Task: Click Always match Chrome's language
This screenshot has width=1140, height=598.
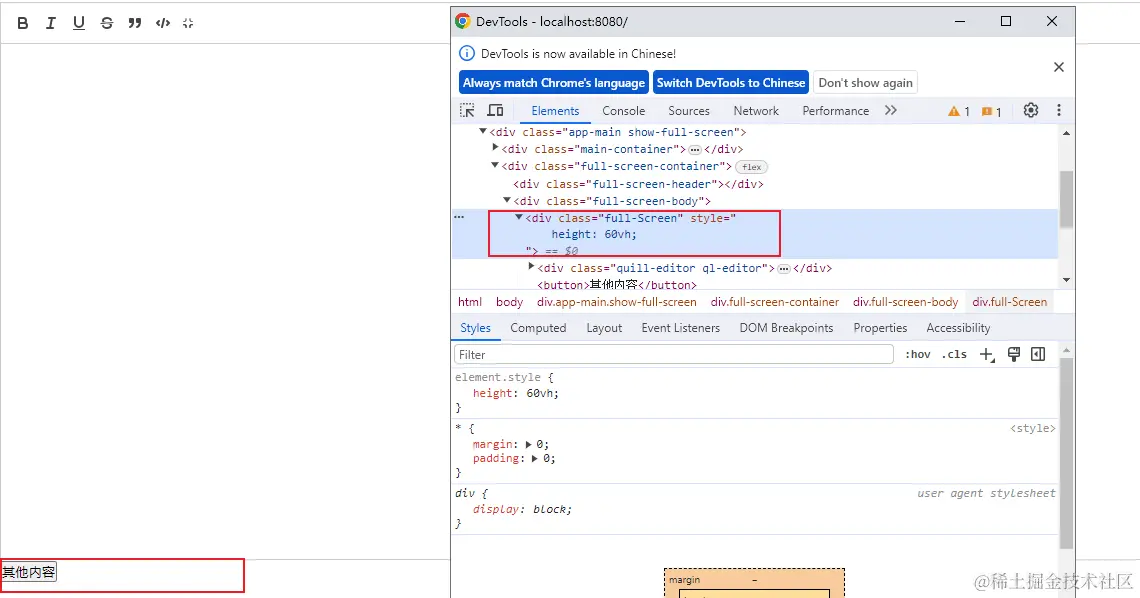Action: 554,83
